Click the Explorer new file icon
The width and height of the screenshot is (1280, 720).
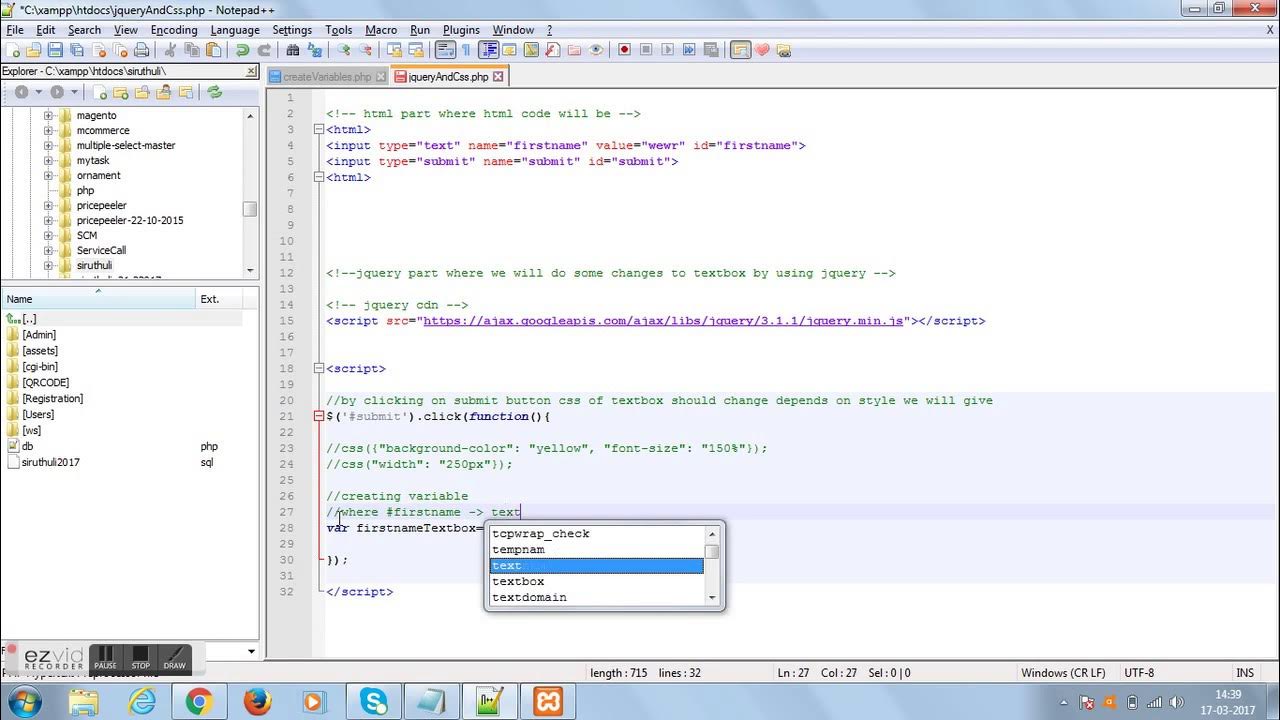click(x=100, y=92)
